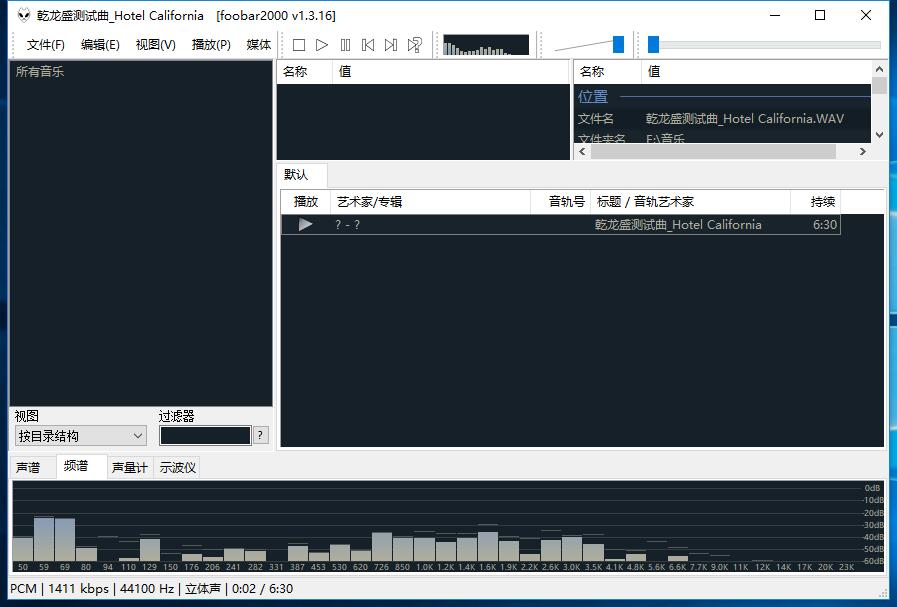Click the seek bar position handle

point(653,44)
